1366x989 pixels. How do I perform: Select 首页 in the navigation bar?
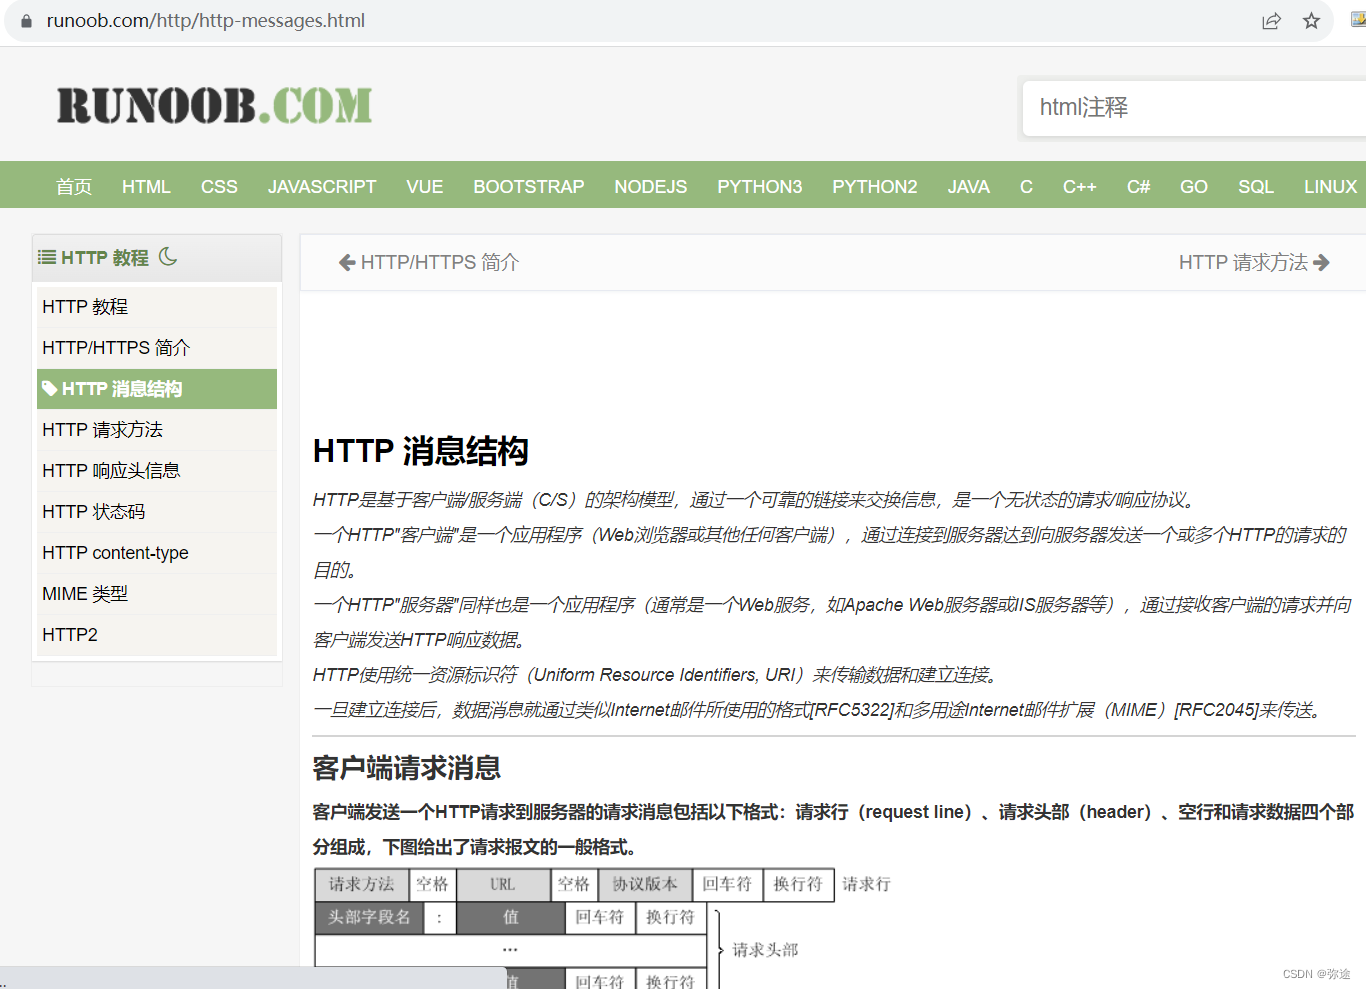(74, 186)
